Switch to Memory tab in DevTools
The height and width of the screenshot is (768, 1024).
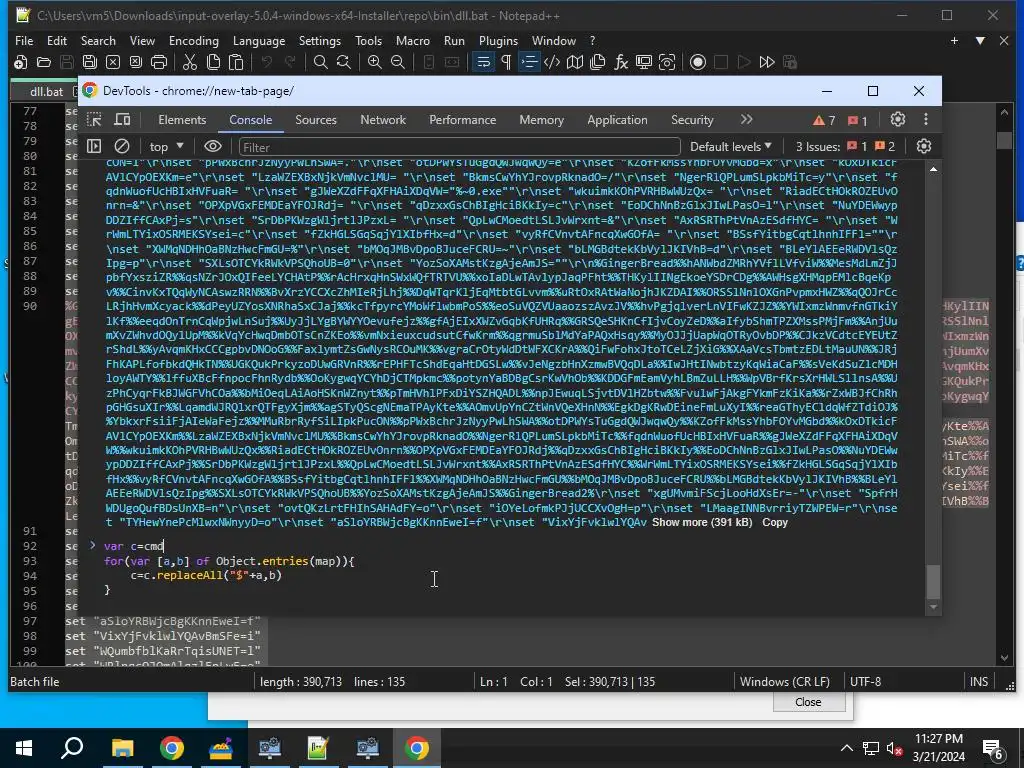tap(541, 120)
